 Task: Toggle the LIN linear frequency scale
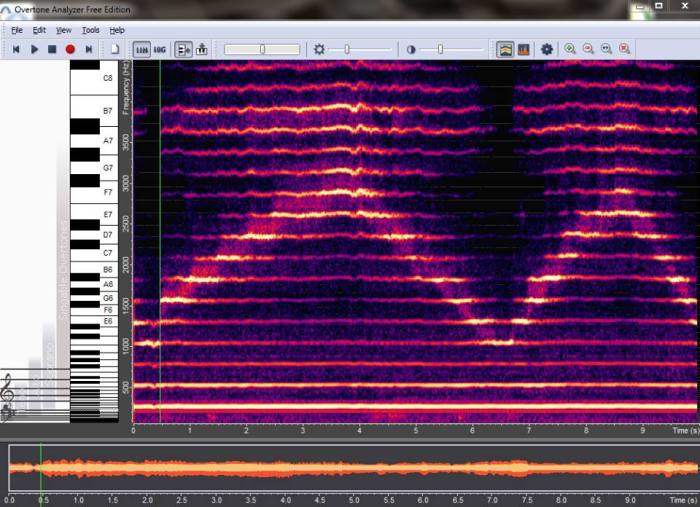click(141, 49)
